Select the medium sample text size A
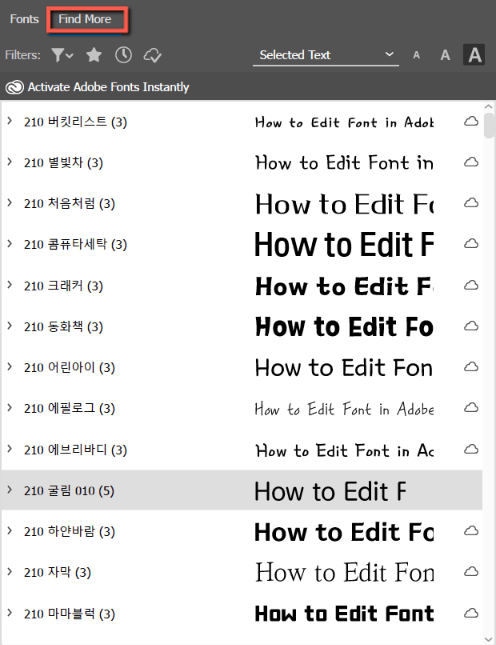 [x=445, y=55]
